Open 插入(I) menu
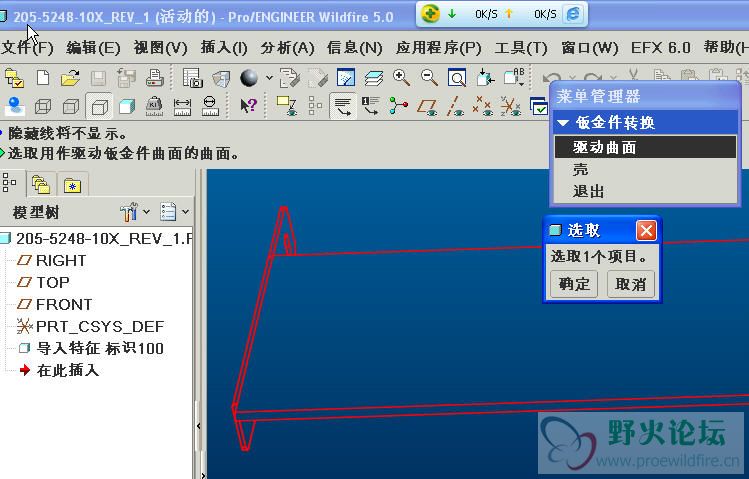 pyautogui.click(x=224, y=48)
